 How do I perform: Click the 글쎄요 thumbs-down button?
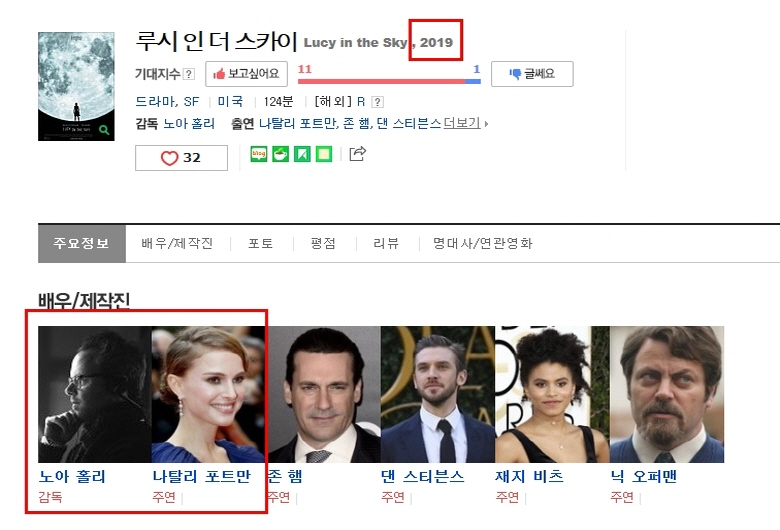(531, 73)
